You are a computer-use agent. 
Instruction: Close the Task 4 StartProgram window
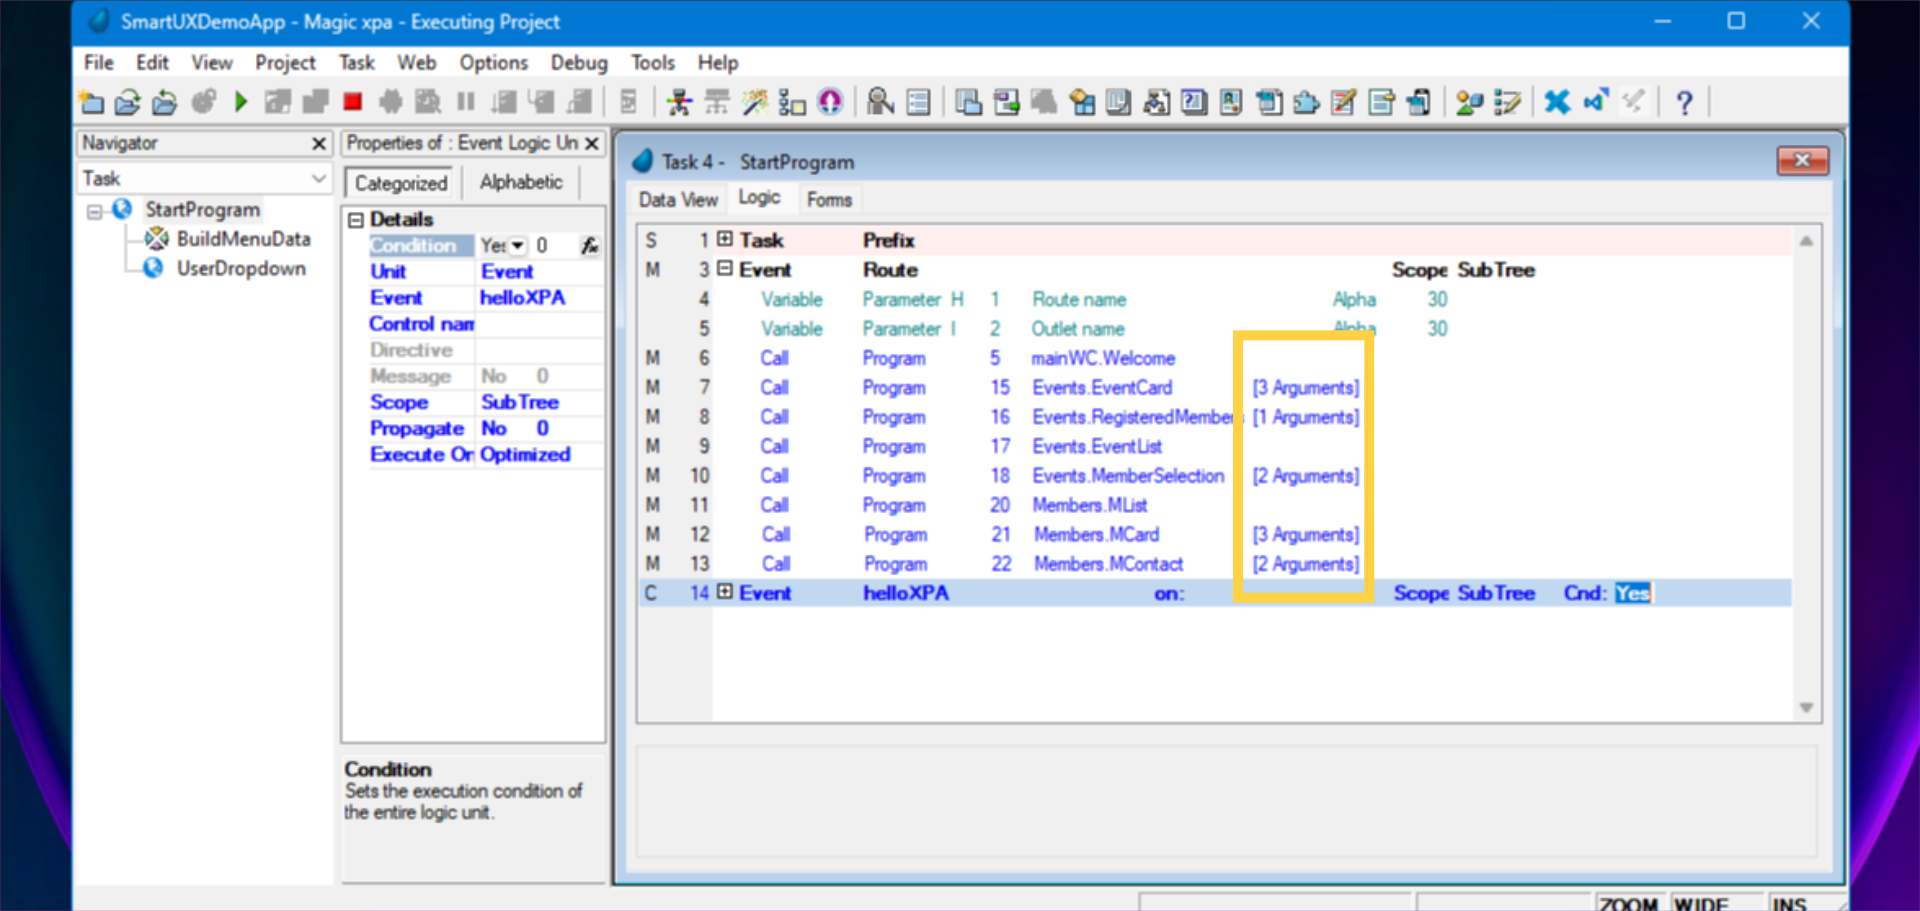[x=1802, y=160]
